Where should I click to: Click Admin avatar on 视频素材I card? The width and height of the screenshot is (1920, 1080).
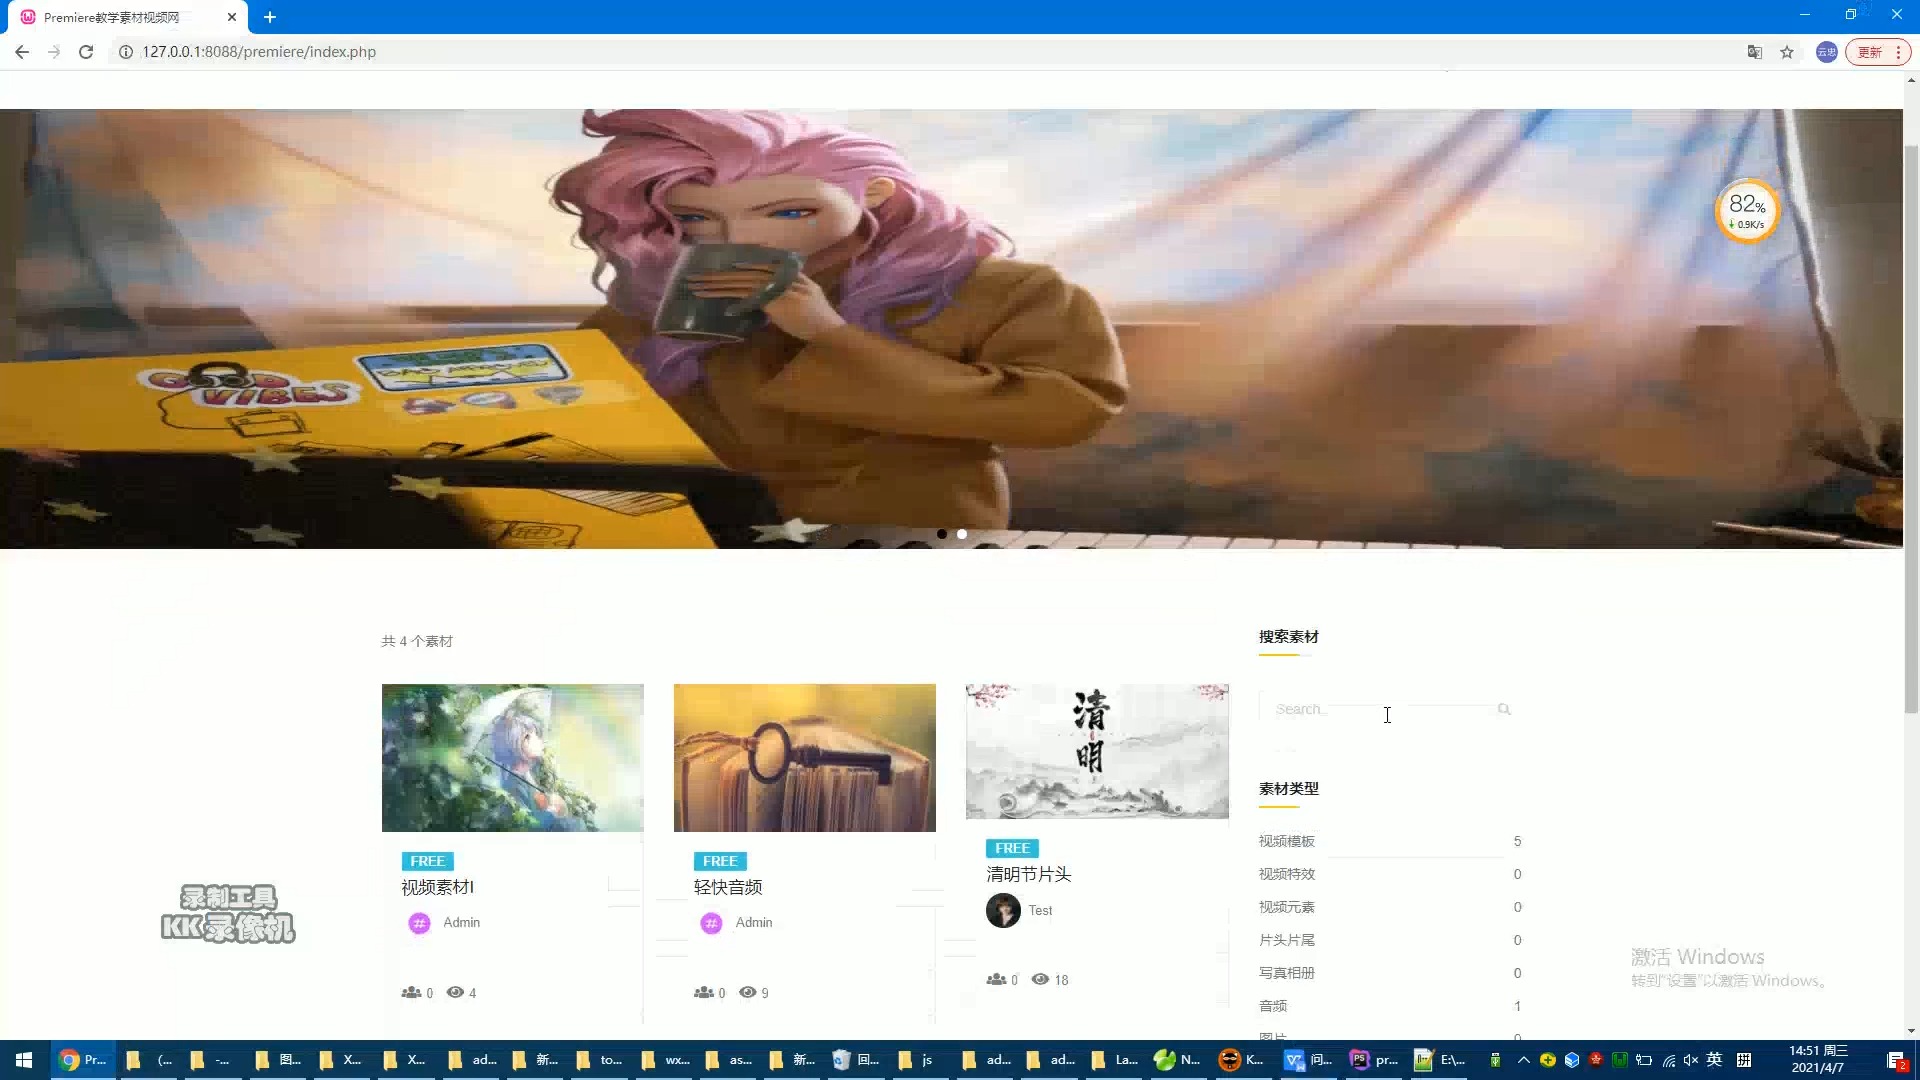(419, 923)
